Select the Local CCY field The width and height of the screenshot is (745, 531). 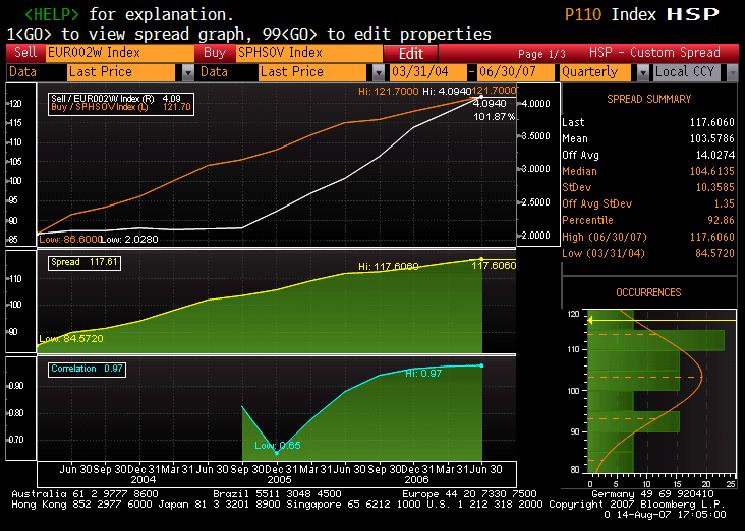pos(688,72)
